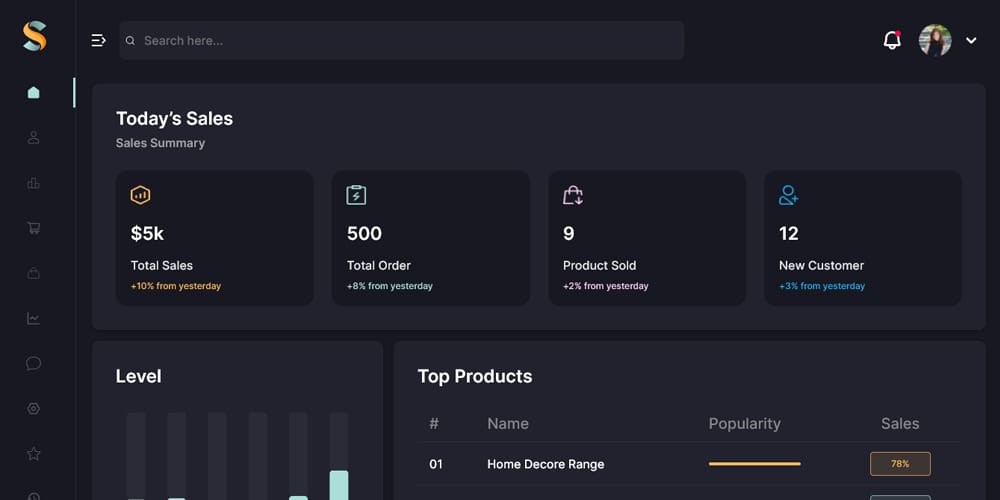Click the star favorites sidebar icon
The height and width of the screenshot is (500, 1000).
coord(34,453)
